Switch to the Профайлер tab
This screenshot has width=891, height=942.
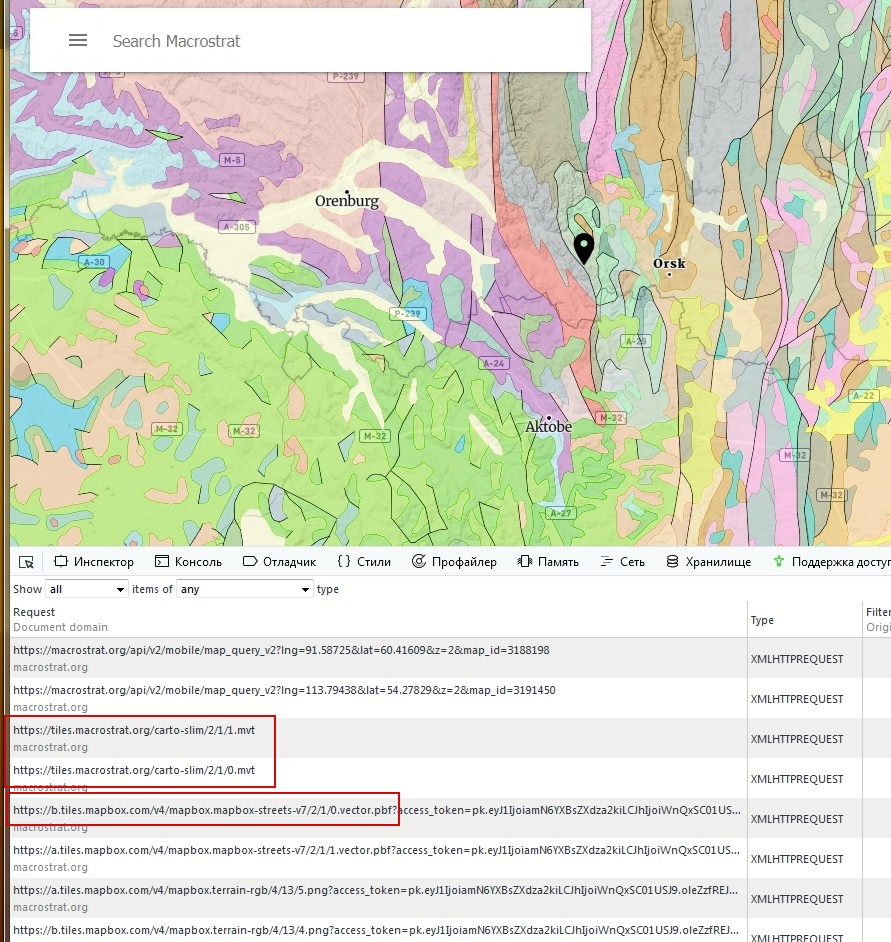454,562
